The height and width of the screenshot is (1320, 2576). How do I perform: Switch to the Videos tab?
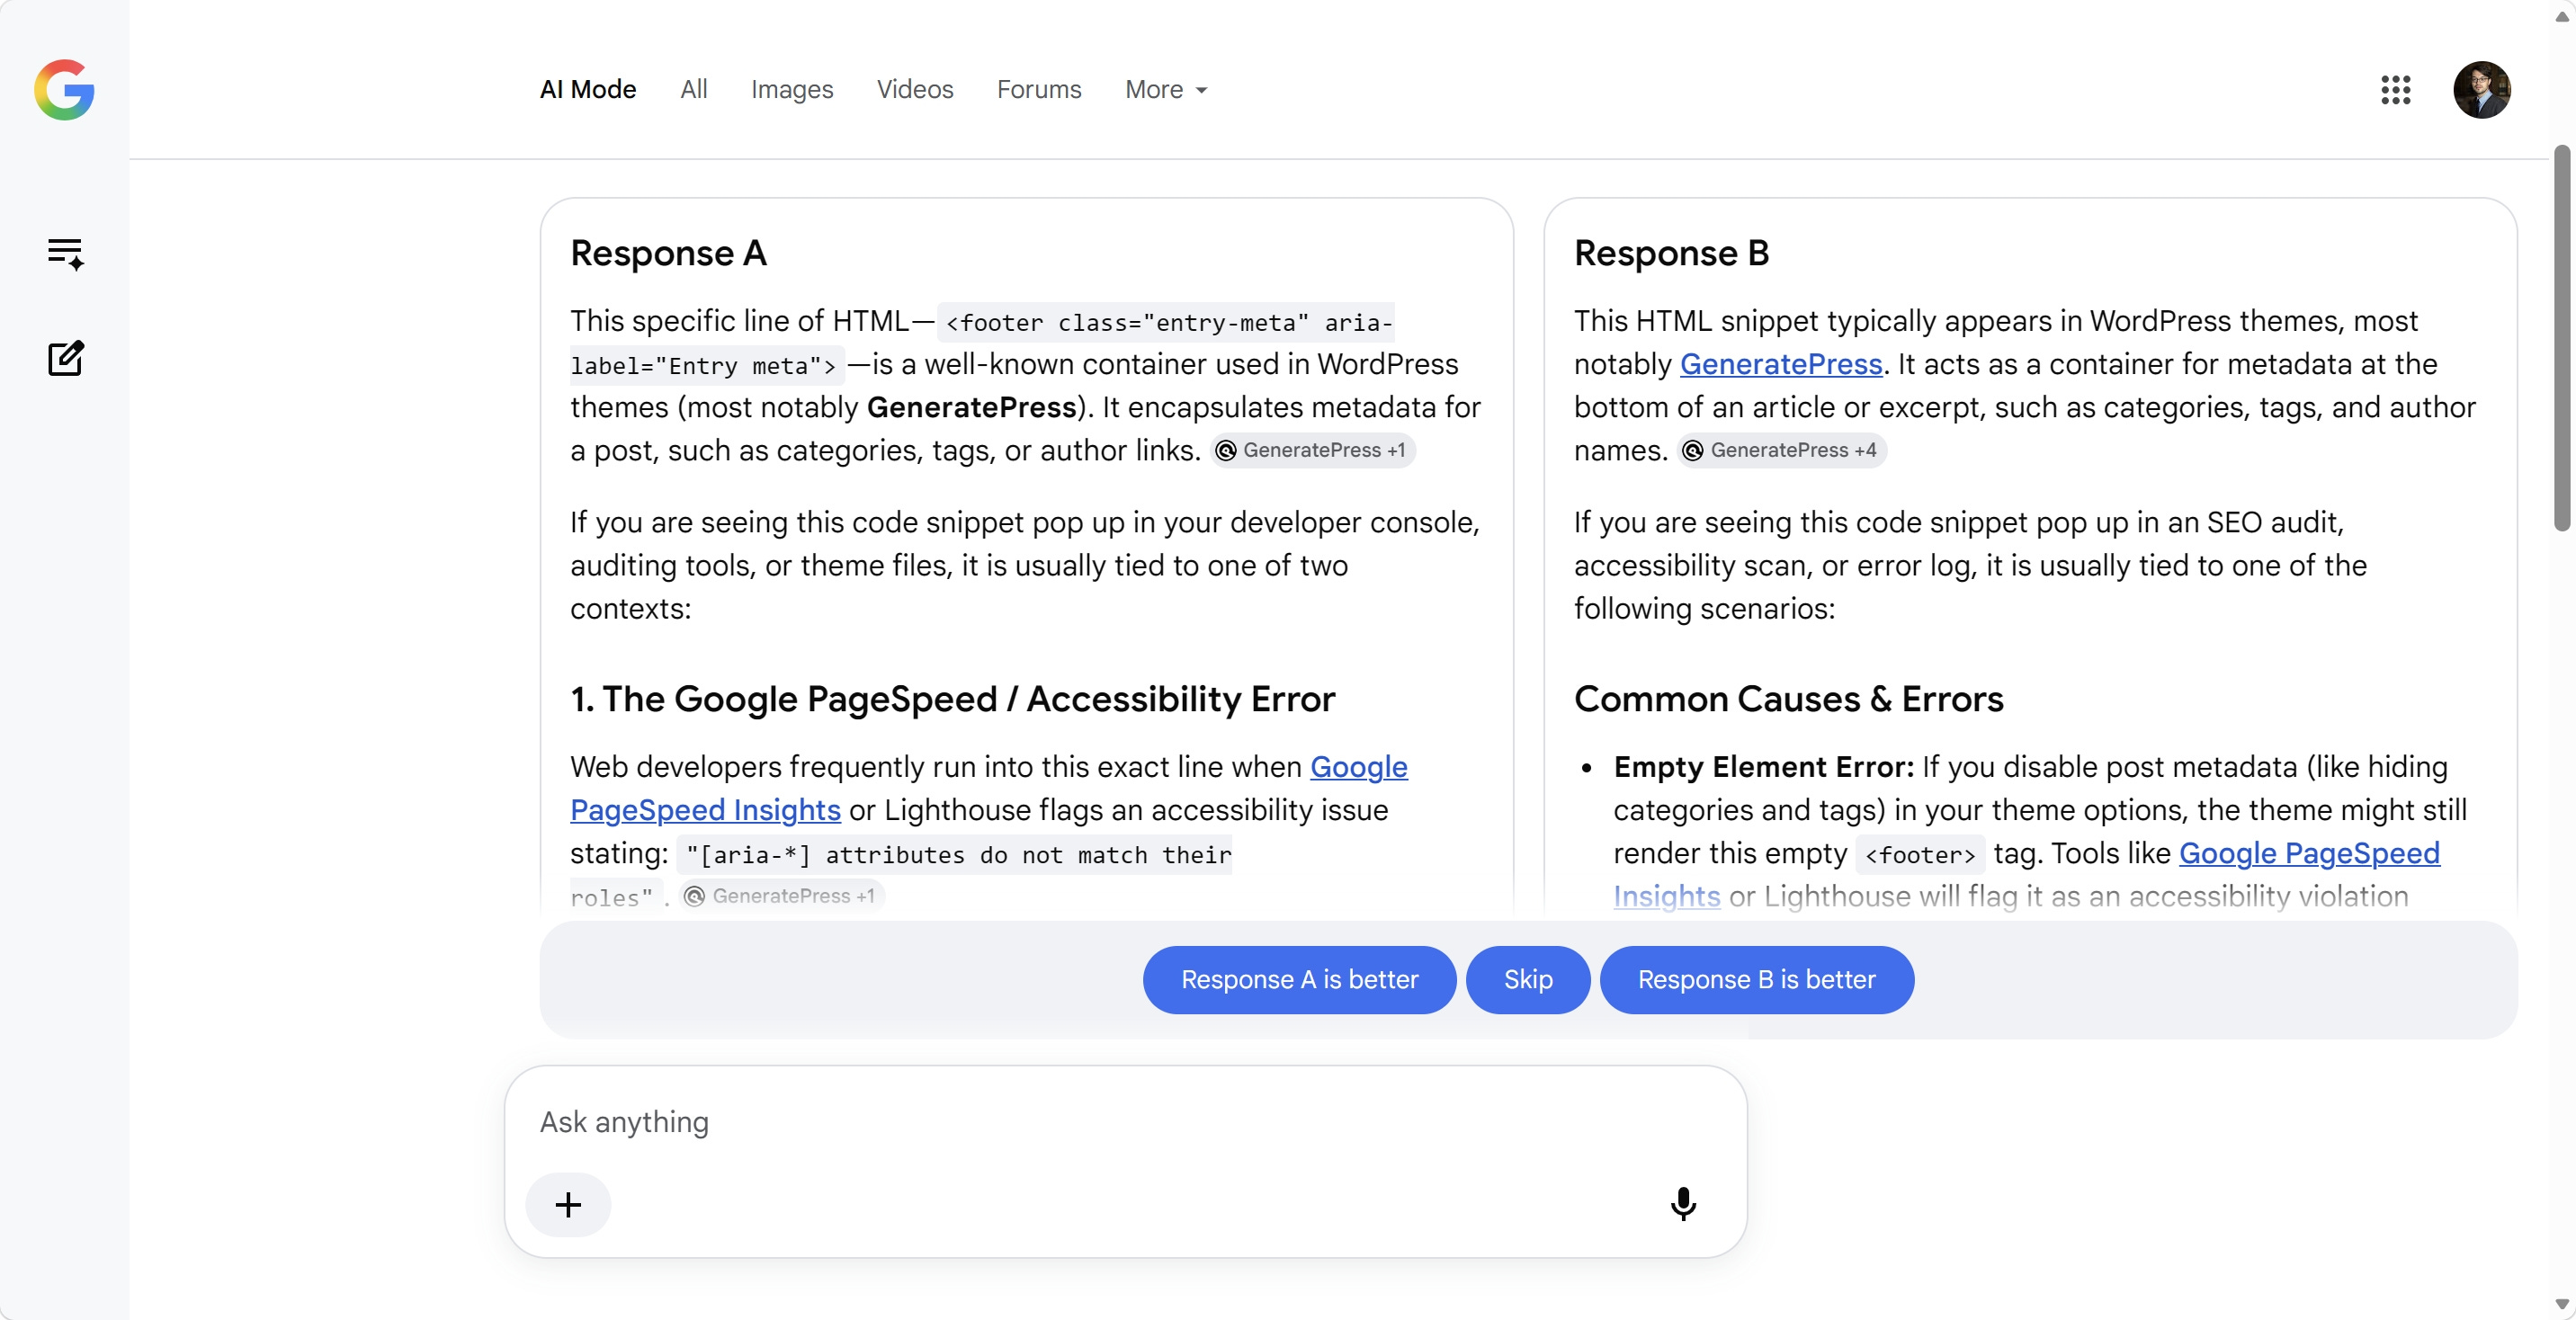pyautogui.click(x=915, y=89)
